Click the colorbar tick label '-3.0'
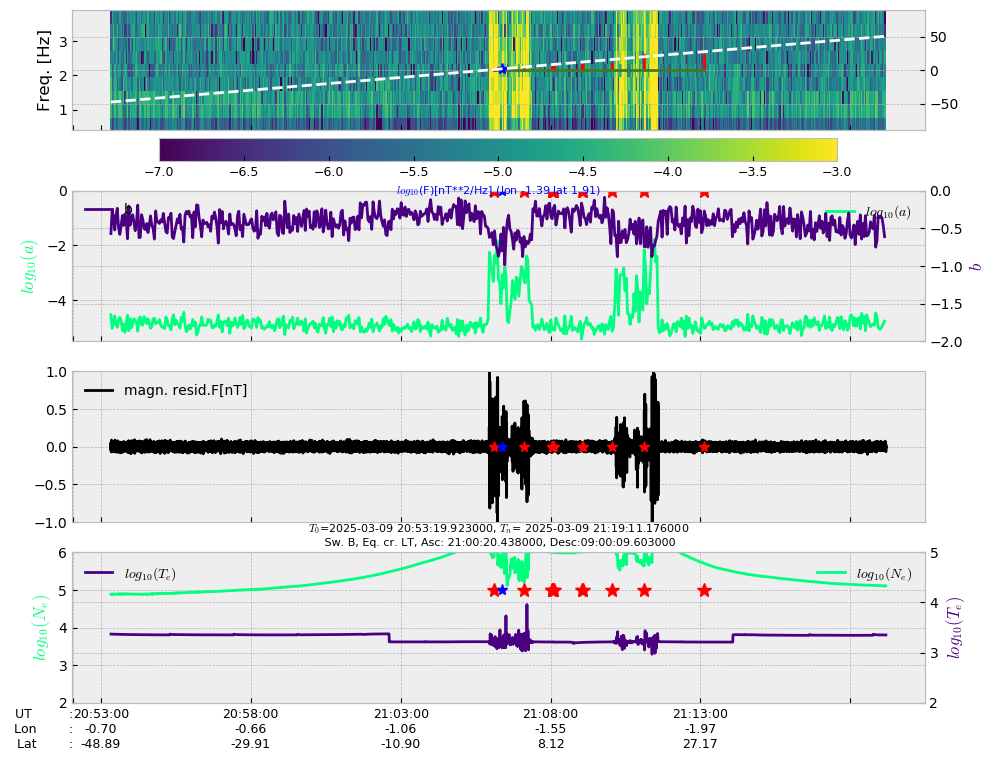 (x=837, y=172)
